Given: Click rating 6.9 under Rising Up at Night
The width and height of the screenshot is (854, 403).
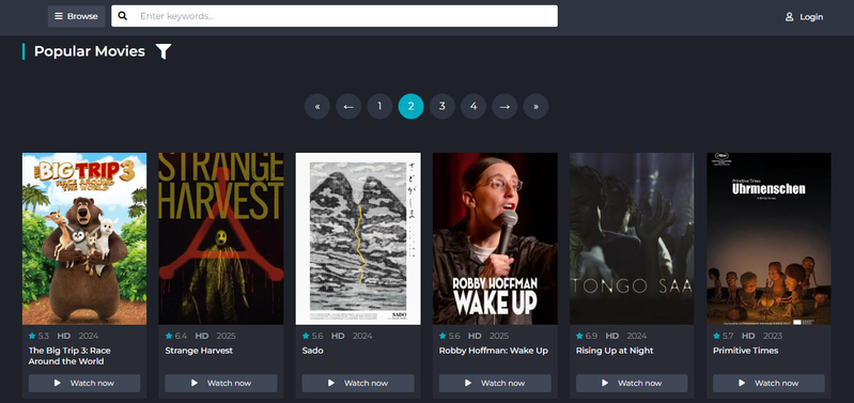Looking at the screenshot, I should pos(591,335).
